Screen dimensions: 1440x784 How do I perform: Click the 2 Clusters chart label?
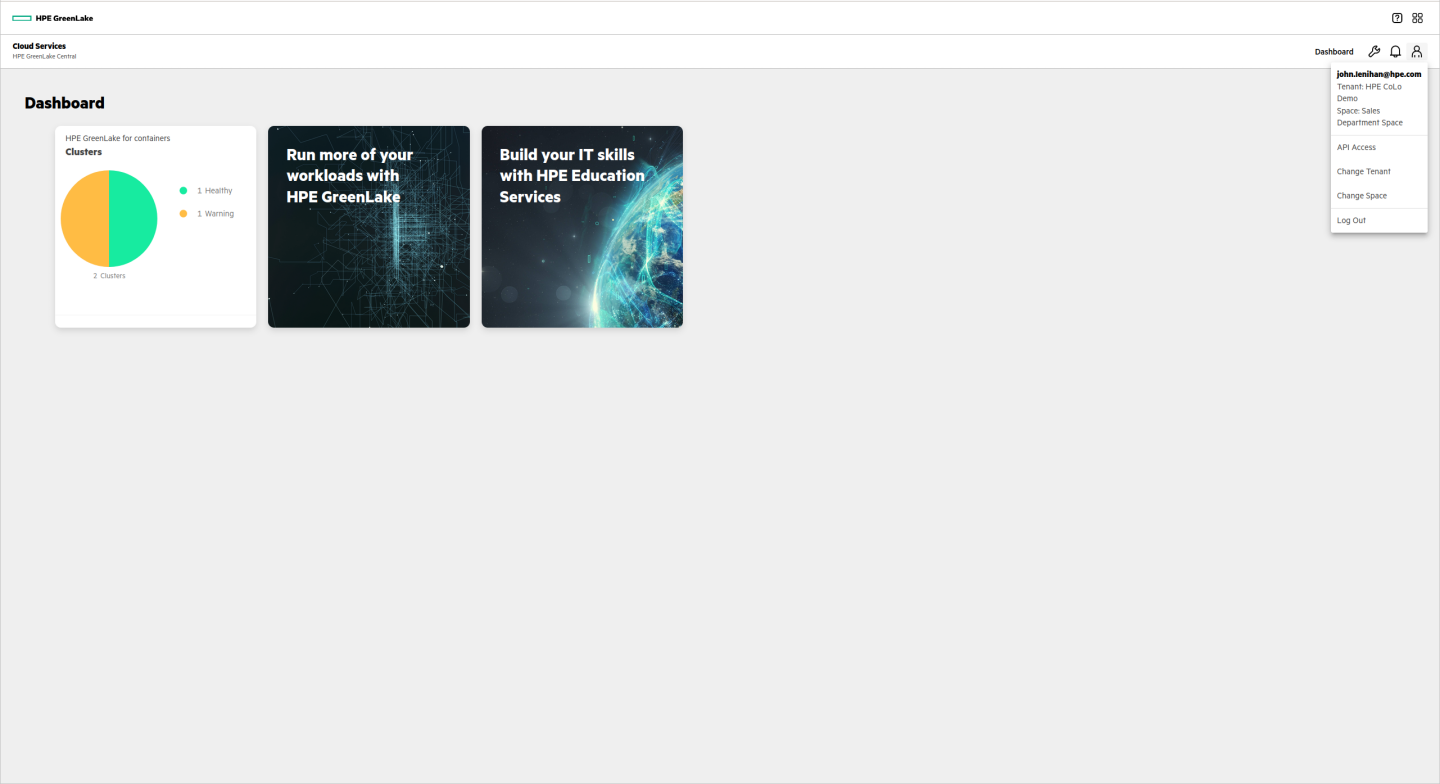109,275
